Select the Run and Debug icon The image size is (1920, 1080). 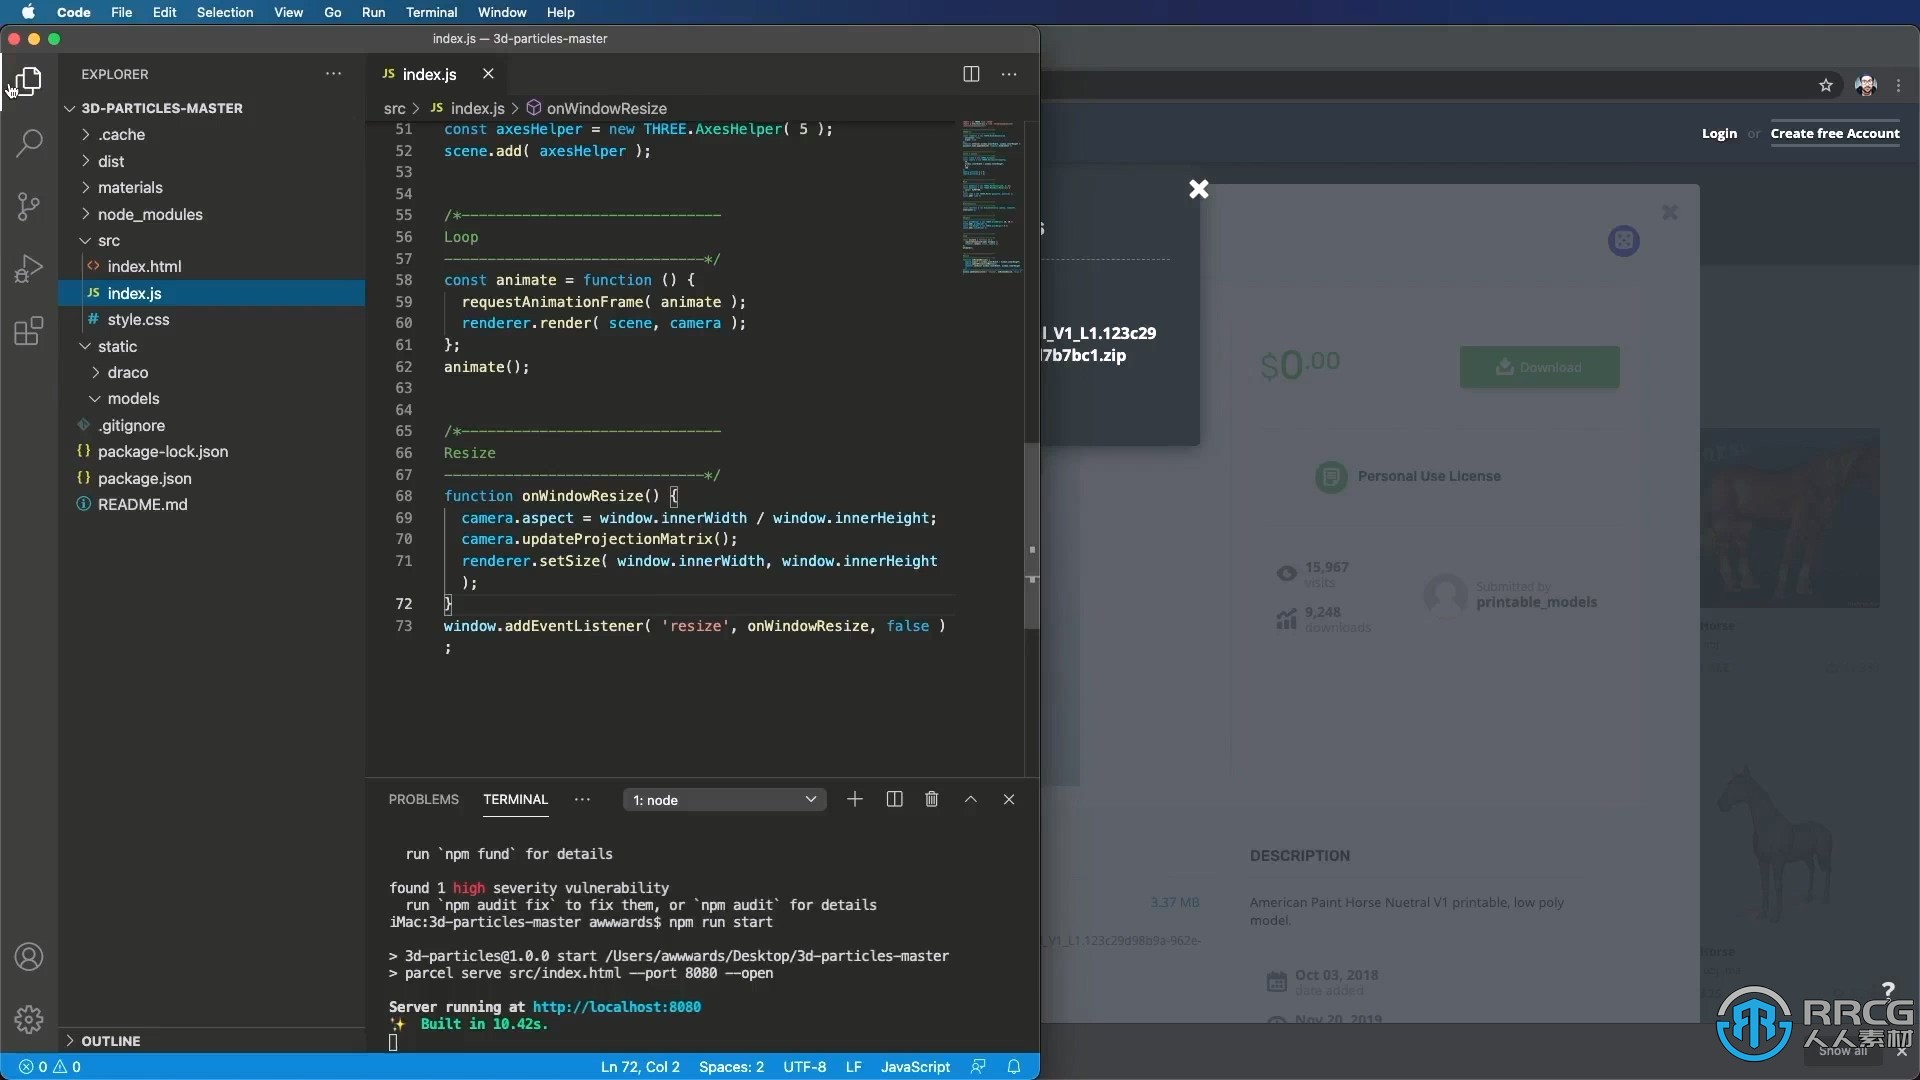tap(29, 269)
